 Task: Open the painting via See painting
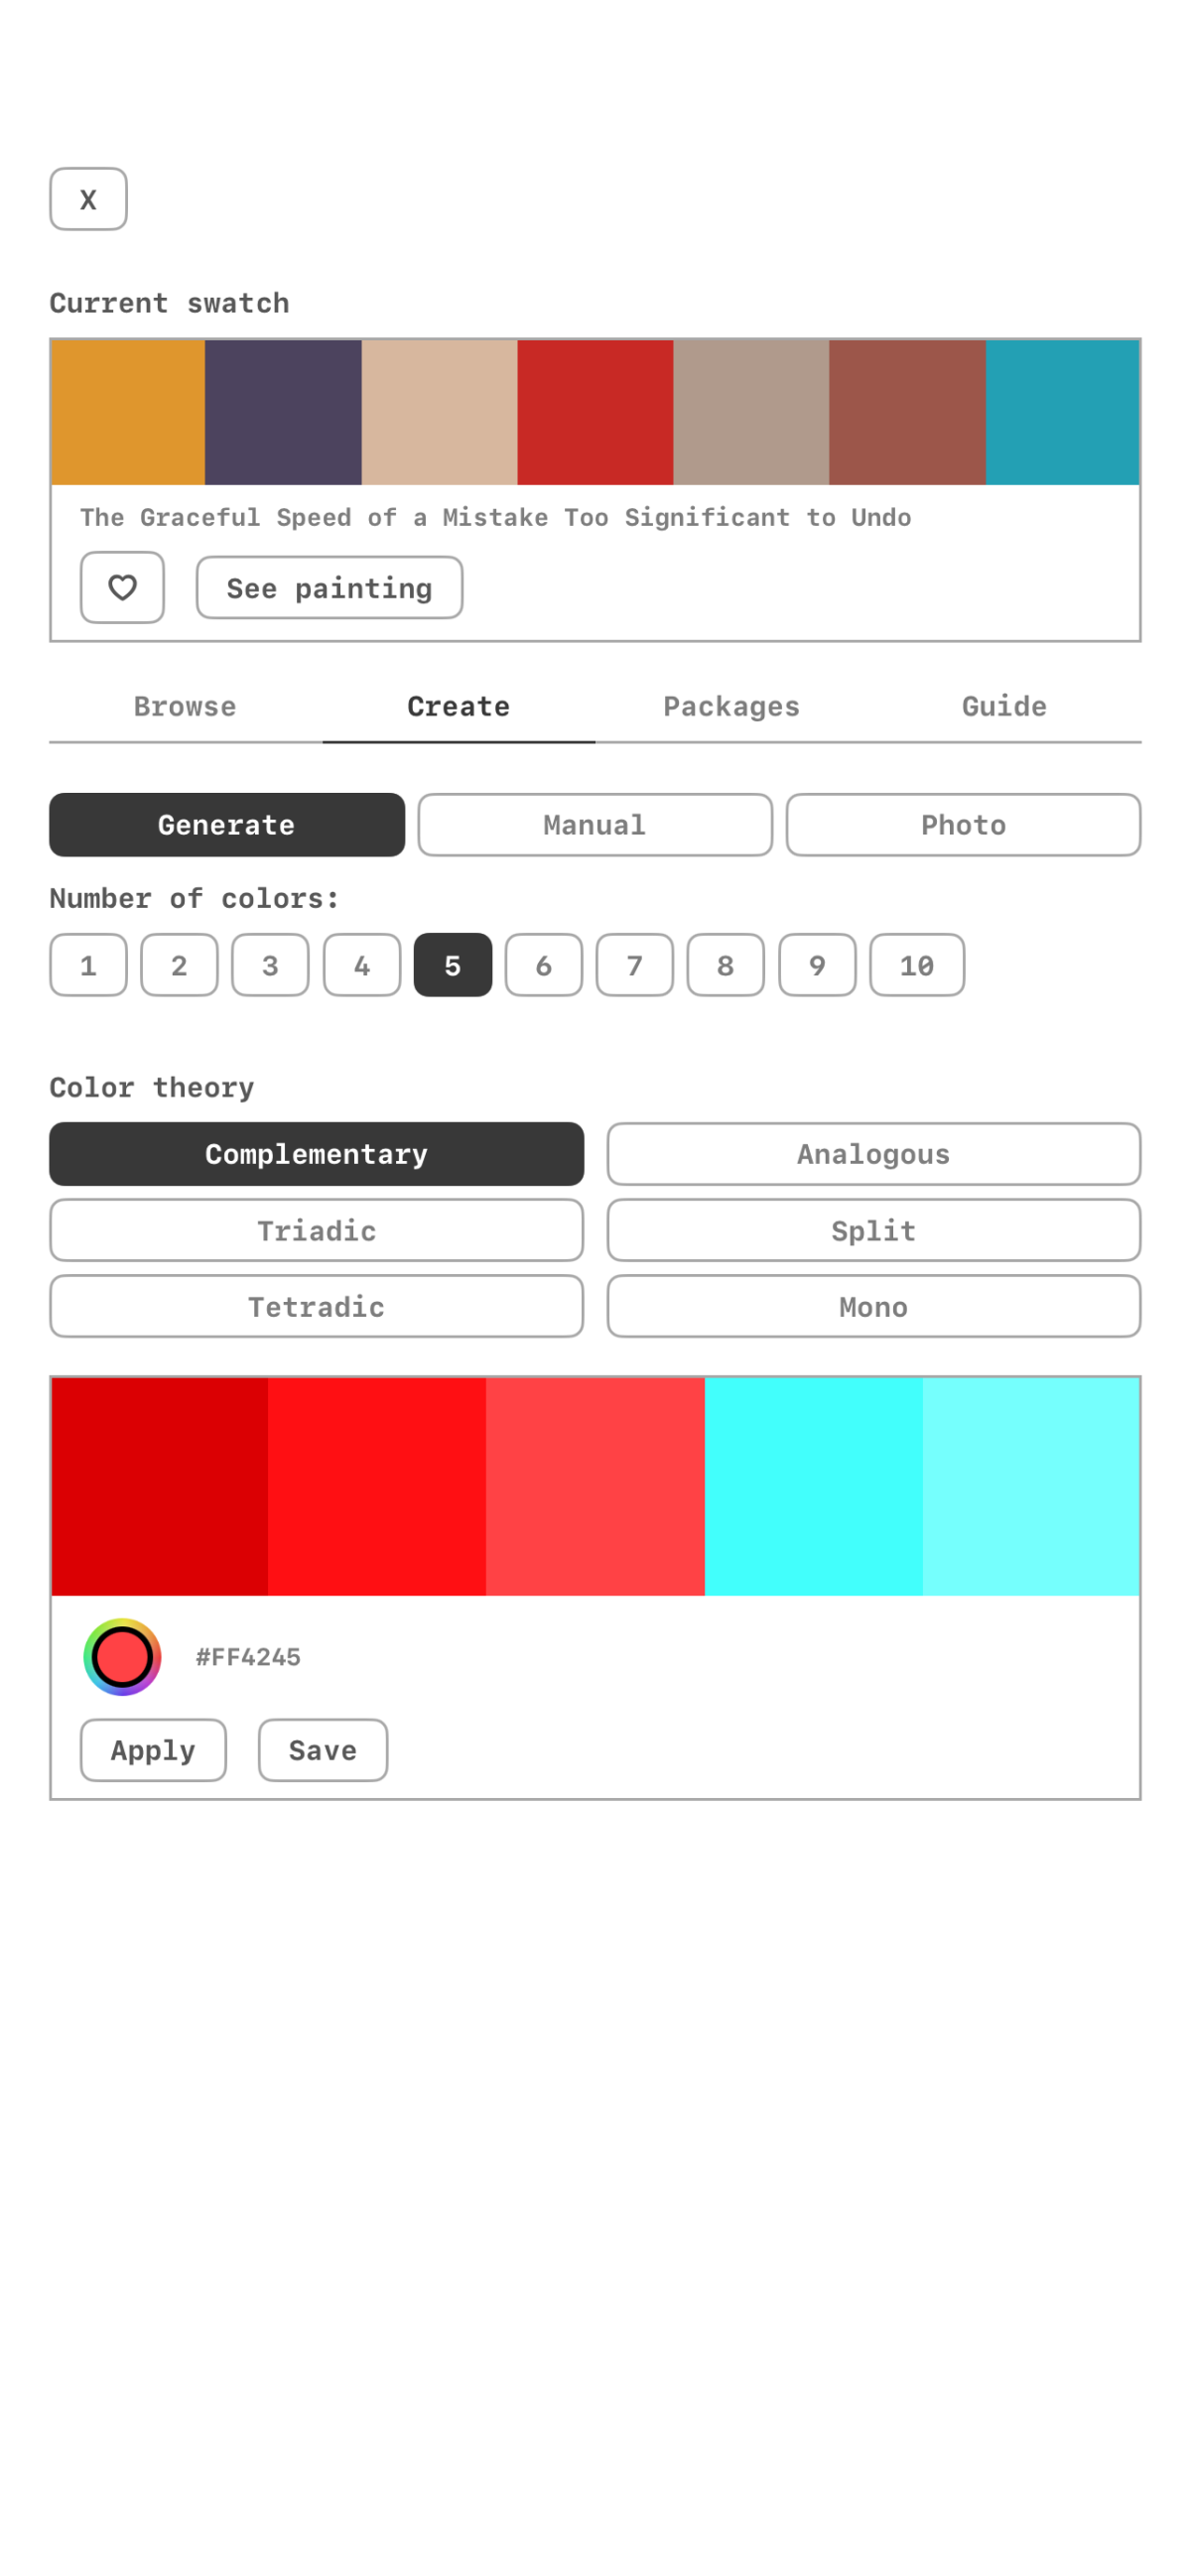pyautogui.click(x=329, y=588)
